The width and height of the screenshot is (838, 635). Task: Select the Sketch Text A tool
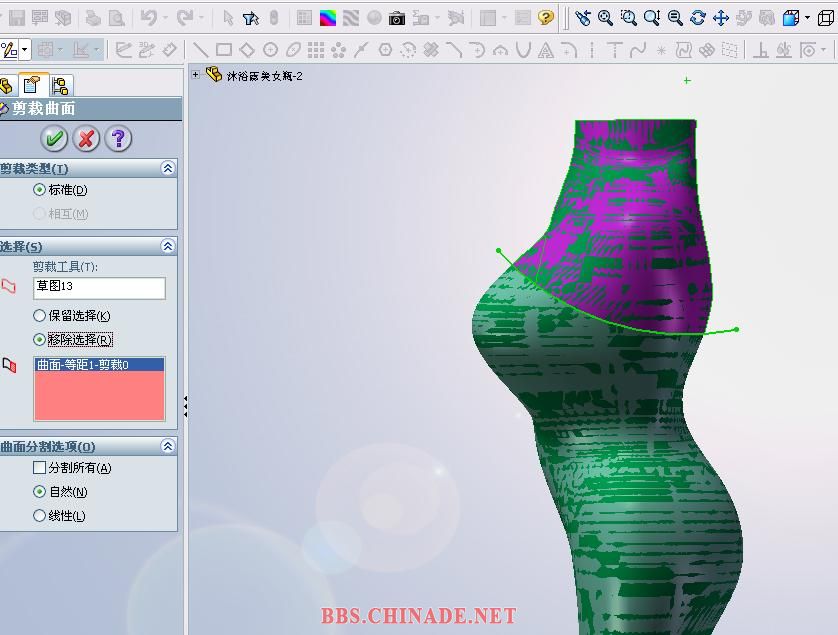[546, 50]
